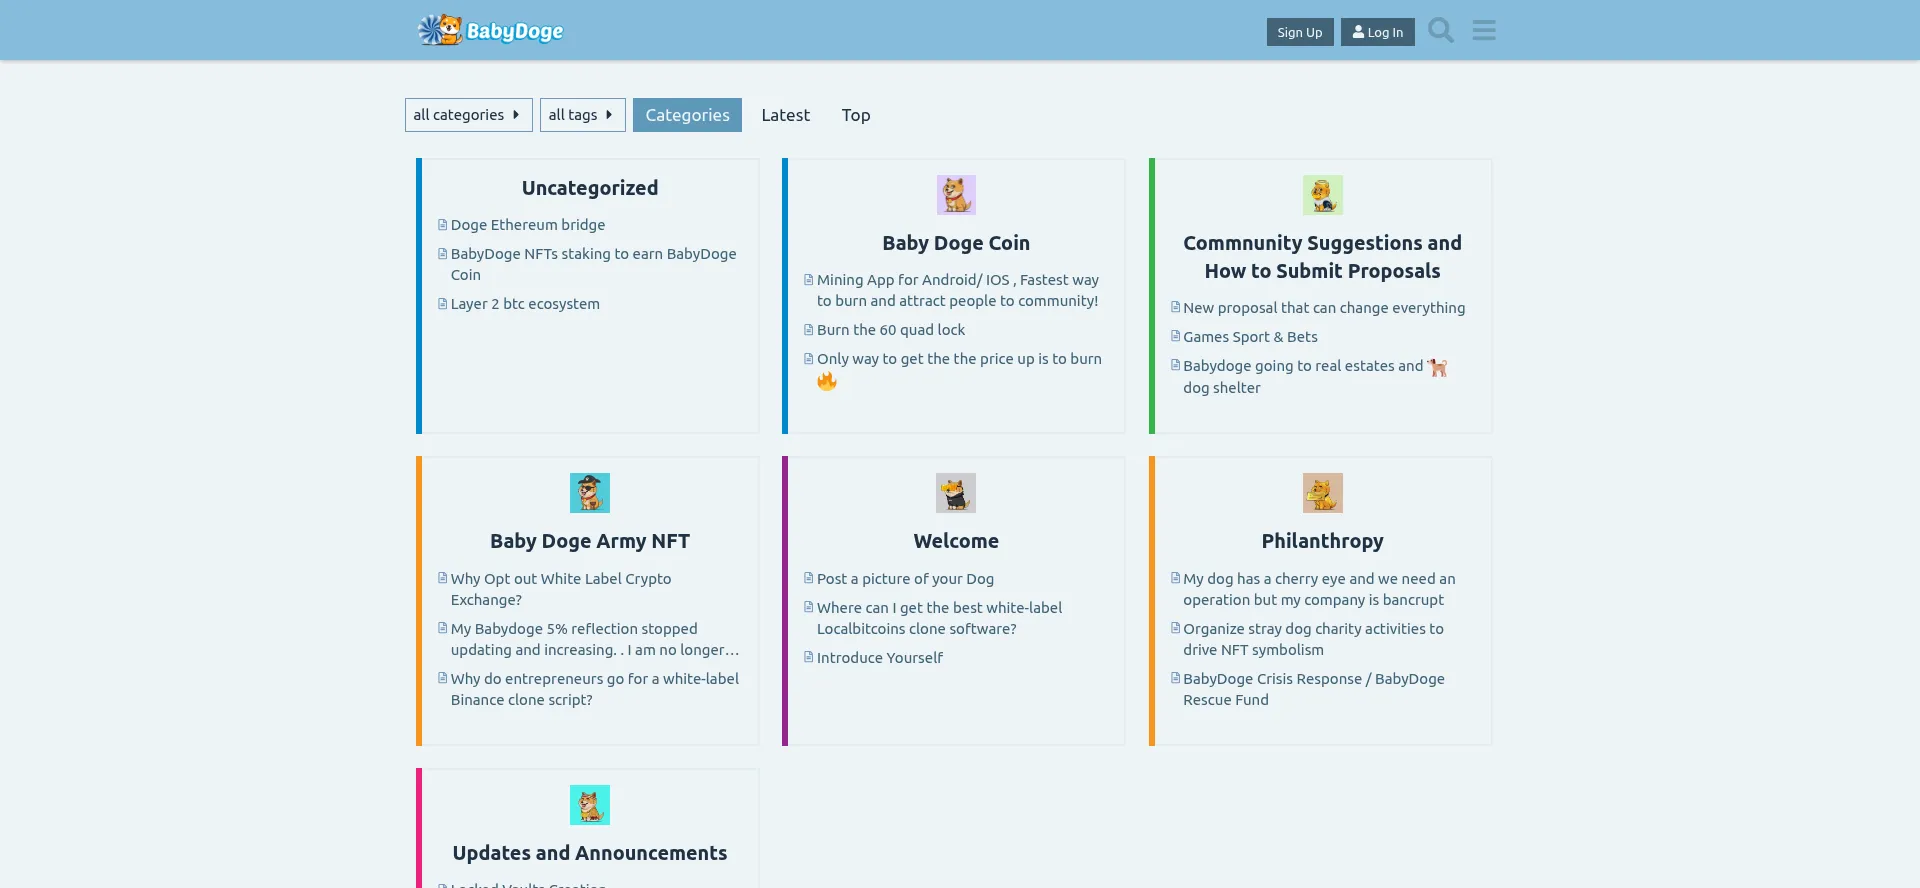Click the topic icon beside Games Sport & Bets
The image size is (1920, 888).
1175,337
